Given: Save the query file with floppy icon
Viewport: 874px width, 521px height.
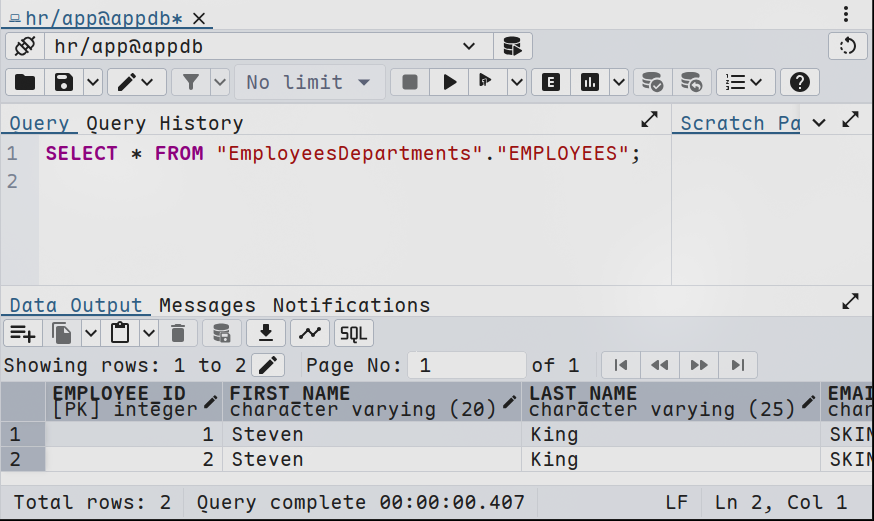Looking at the screenshot, I should click(64, 82).
